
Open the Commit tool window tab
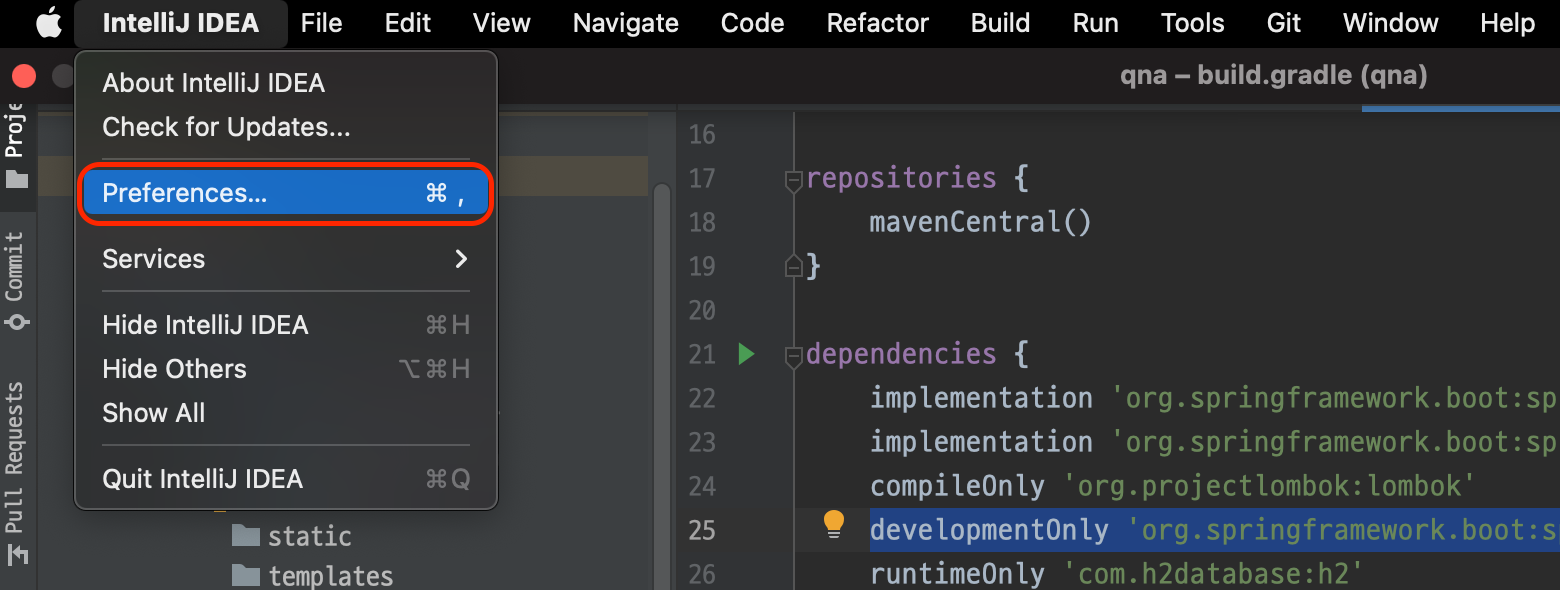pos(16,281)
